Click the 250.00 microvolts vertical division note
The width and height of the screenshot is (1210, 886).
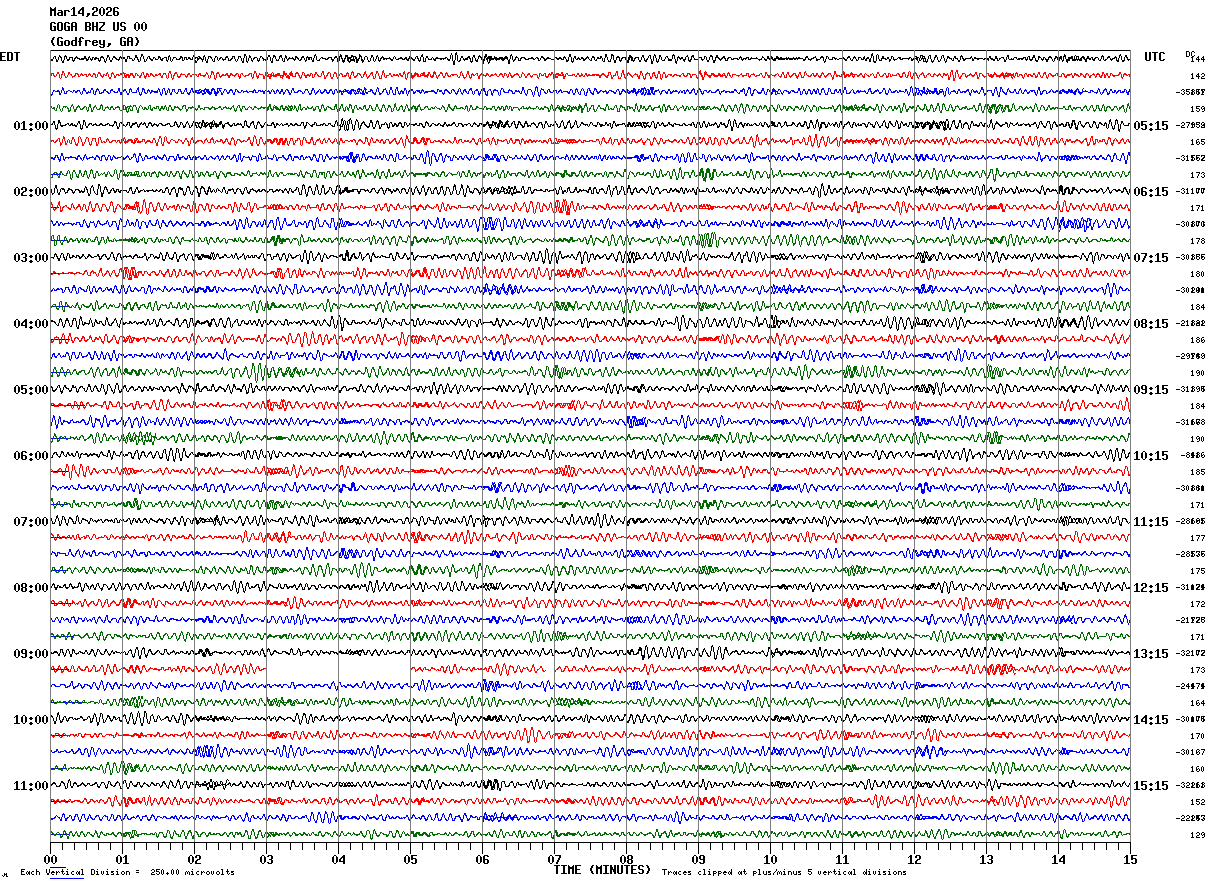click(127, 873)
